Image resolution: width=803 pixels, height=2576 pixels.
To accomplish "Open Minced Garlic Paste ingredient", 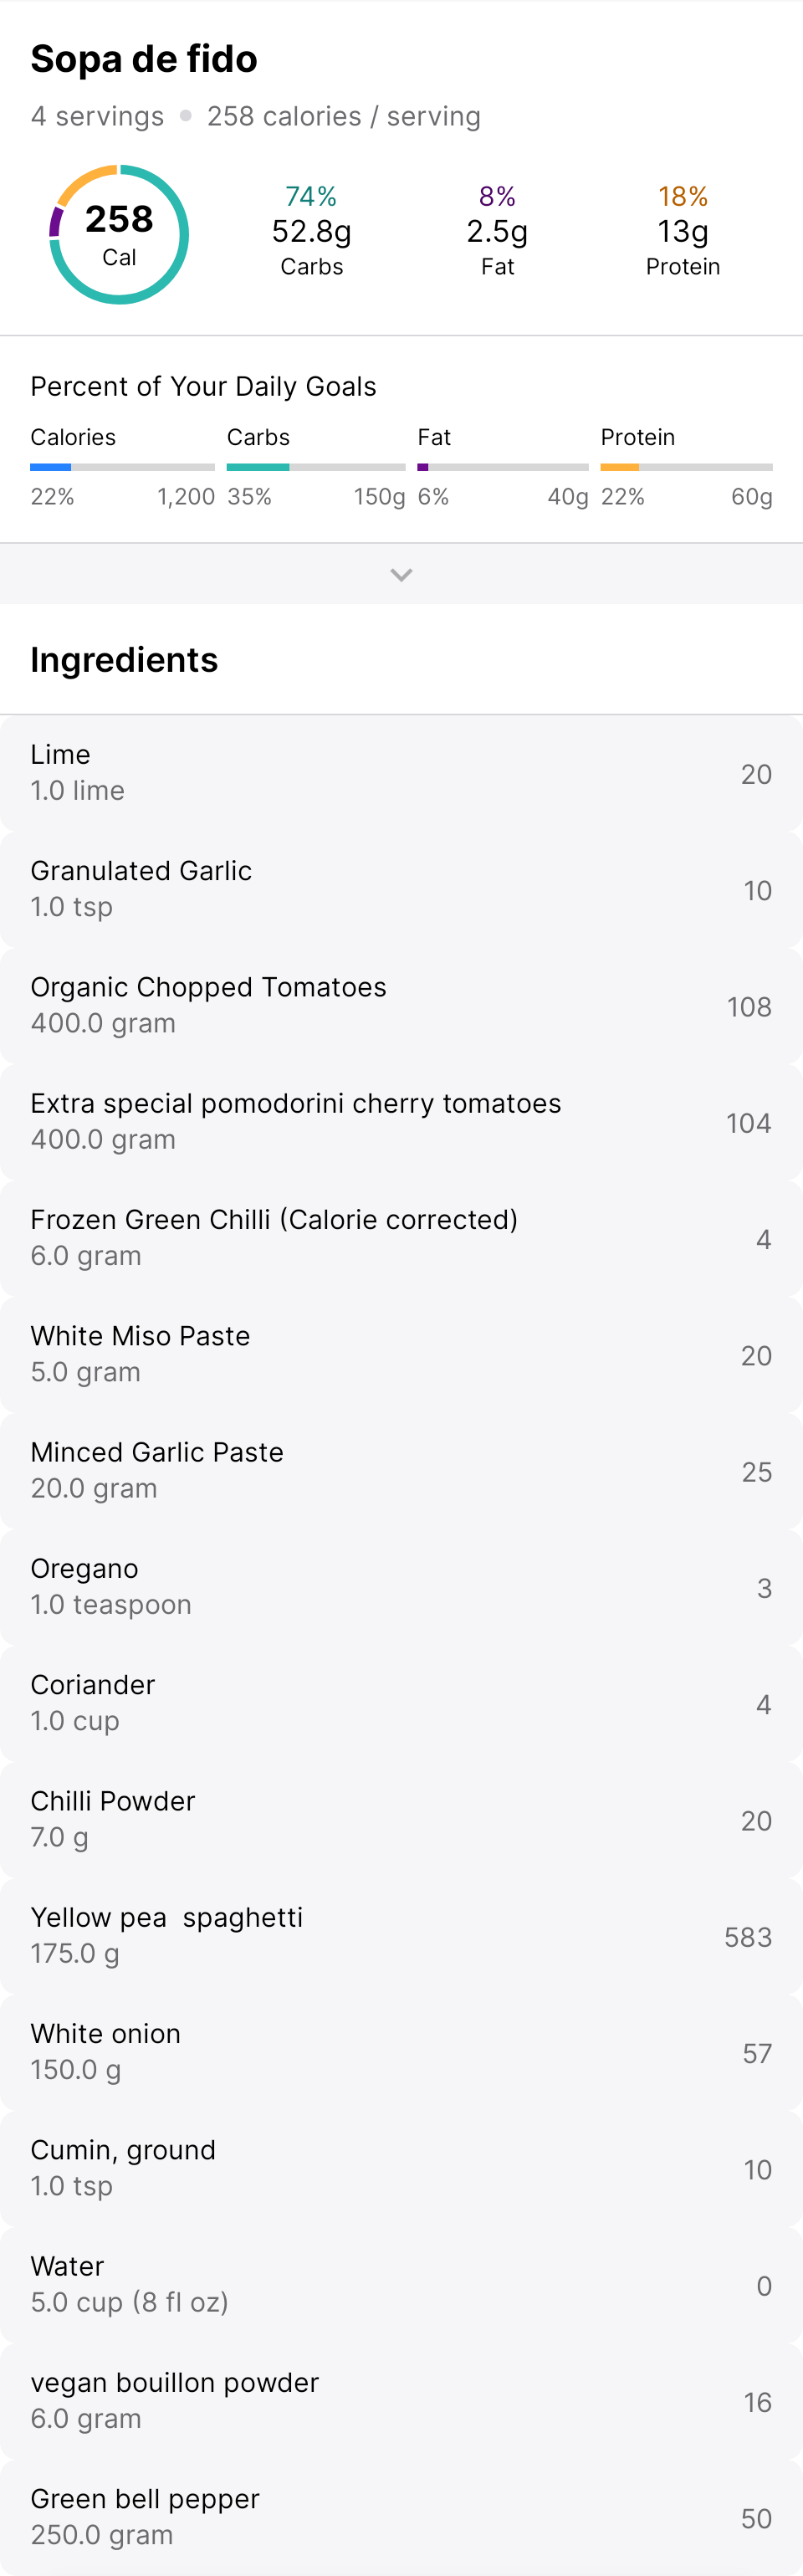I will (x=401, y=1470).
